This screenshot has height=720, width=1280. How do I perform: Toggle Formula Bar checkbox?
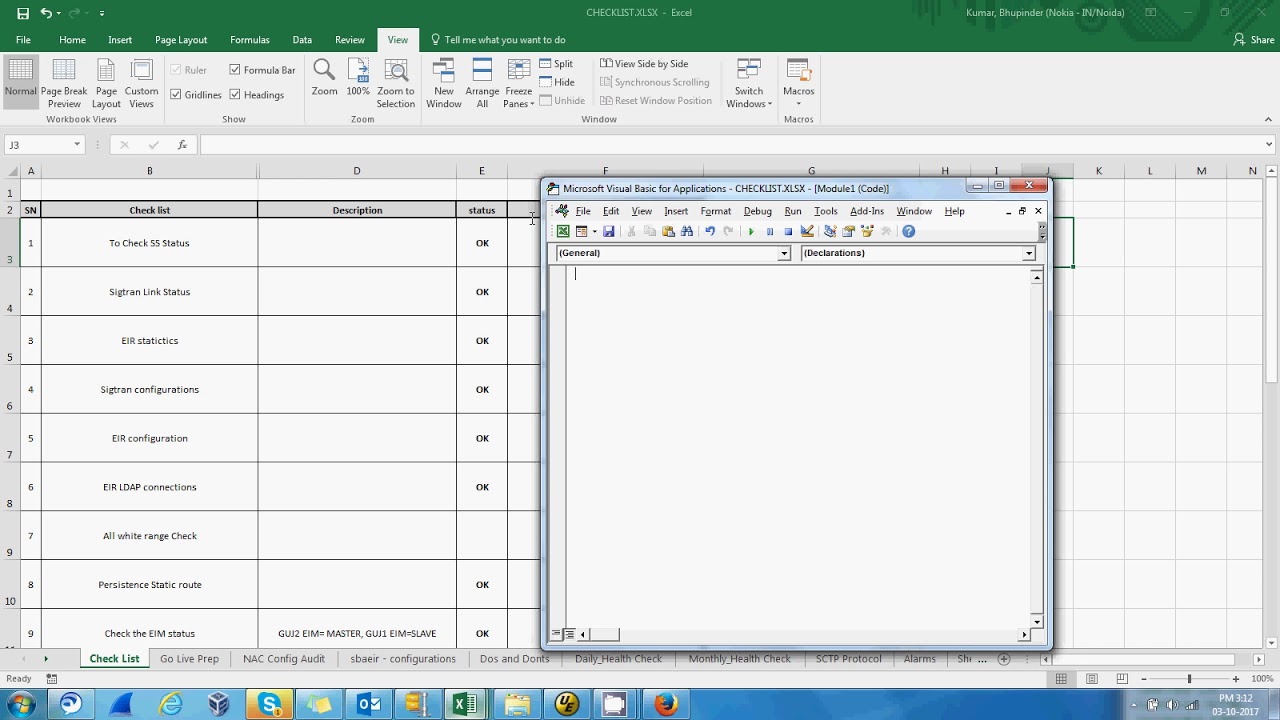coord(235,70)
